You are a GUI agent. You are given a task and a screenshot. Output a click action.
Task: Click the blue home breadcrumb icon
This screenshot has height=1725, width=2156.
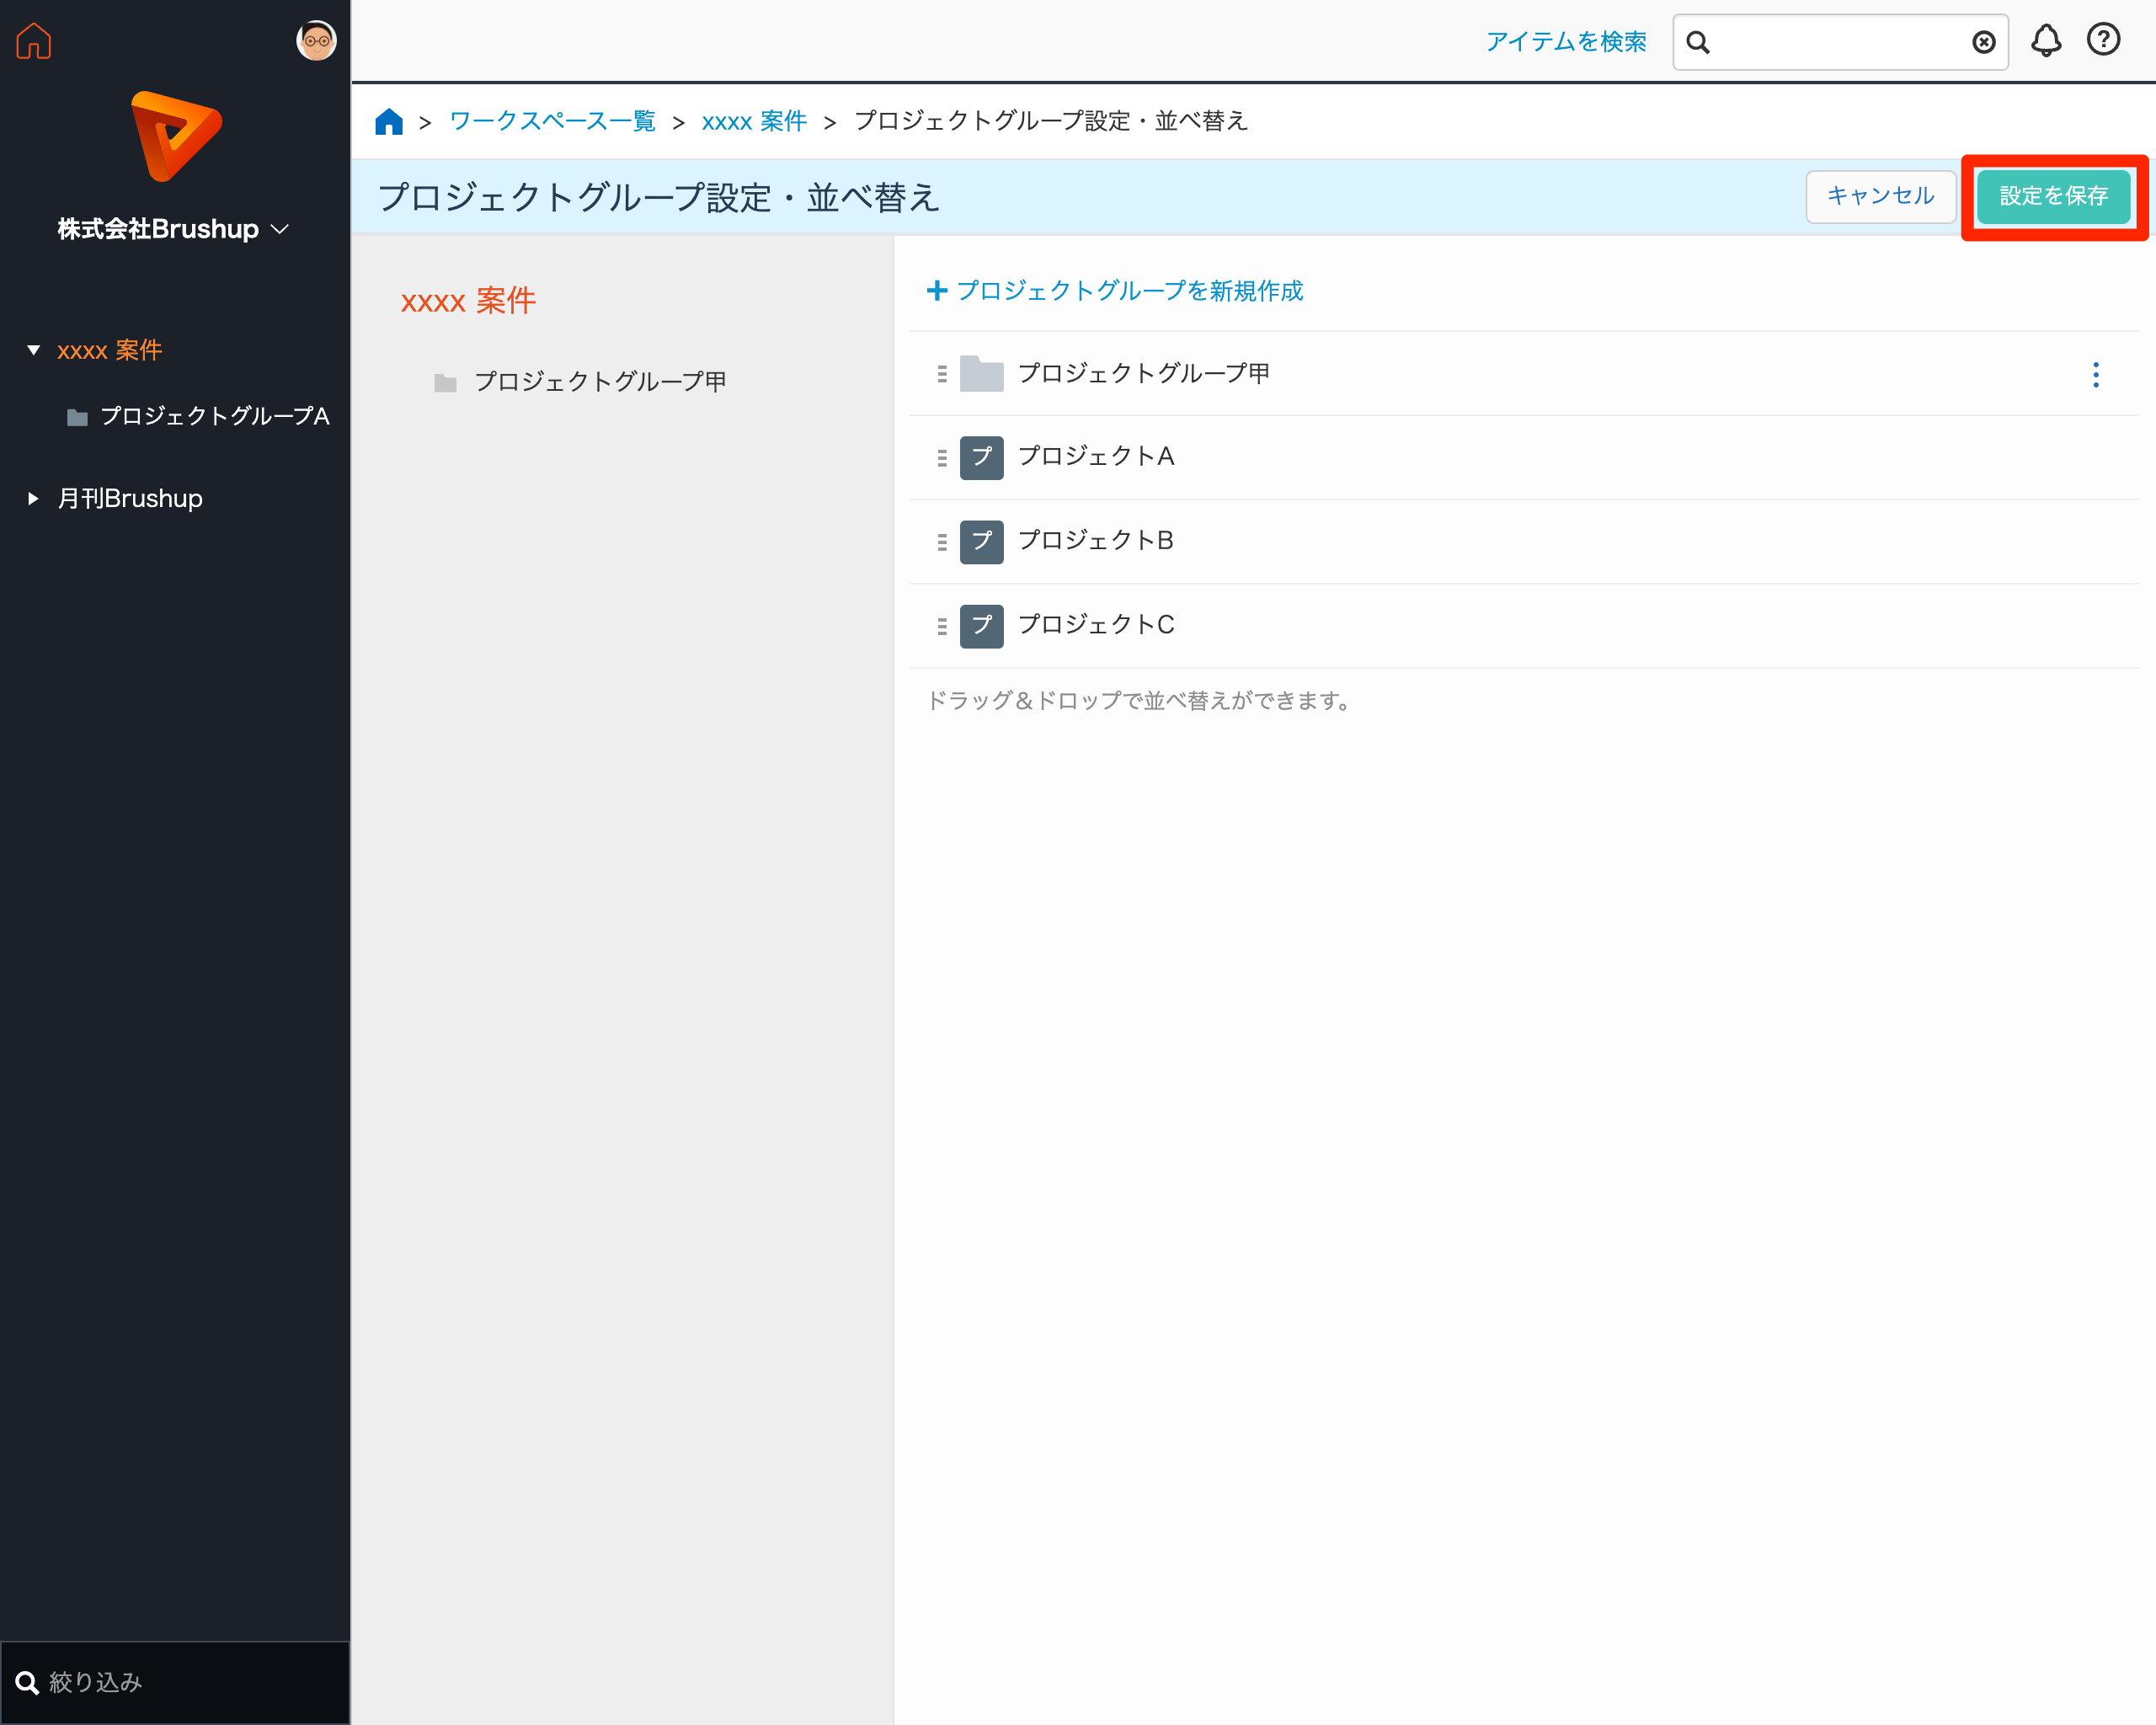[388, 122]
